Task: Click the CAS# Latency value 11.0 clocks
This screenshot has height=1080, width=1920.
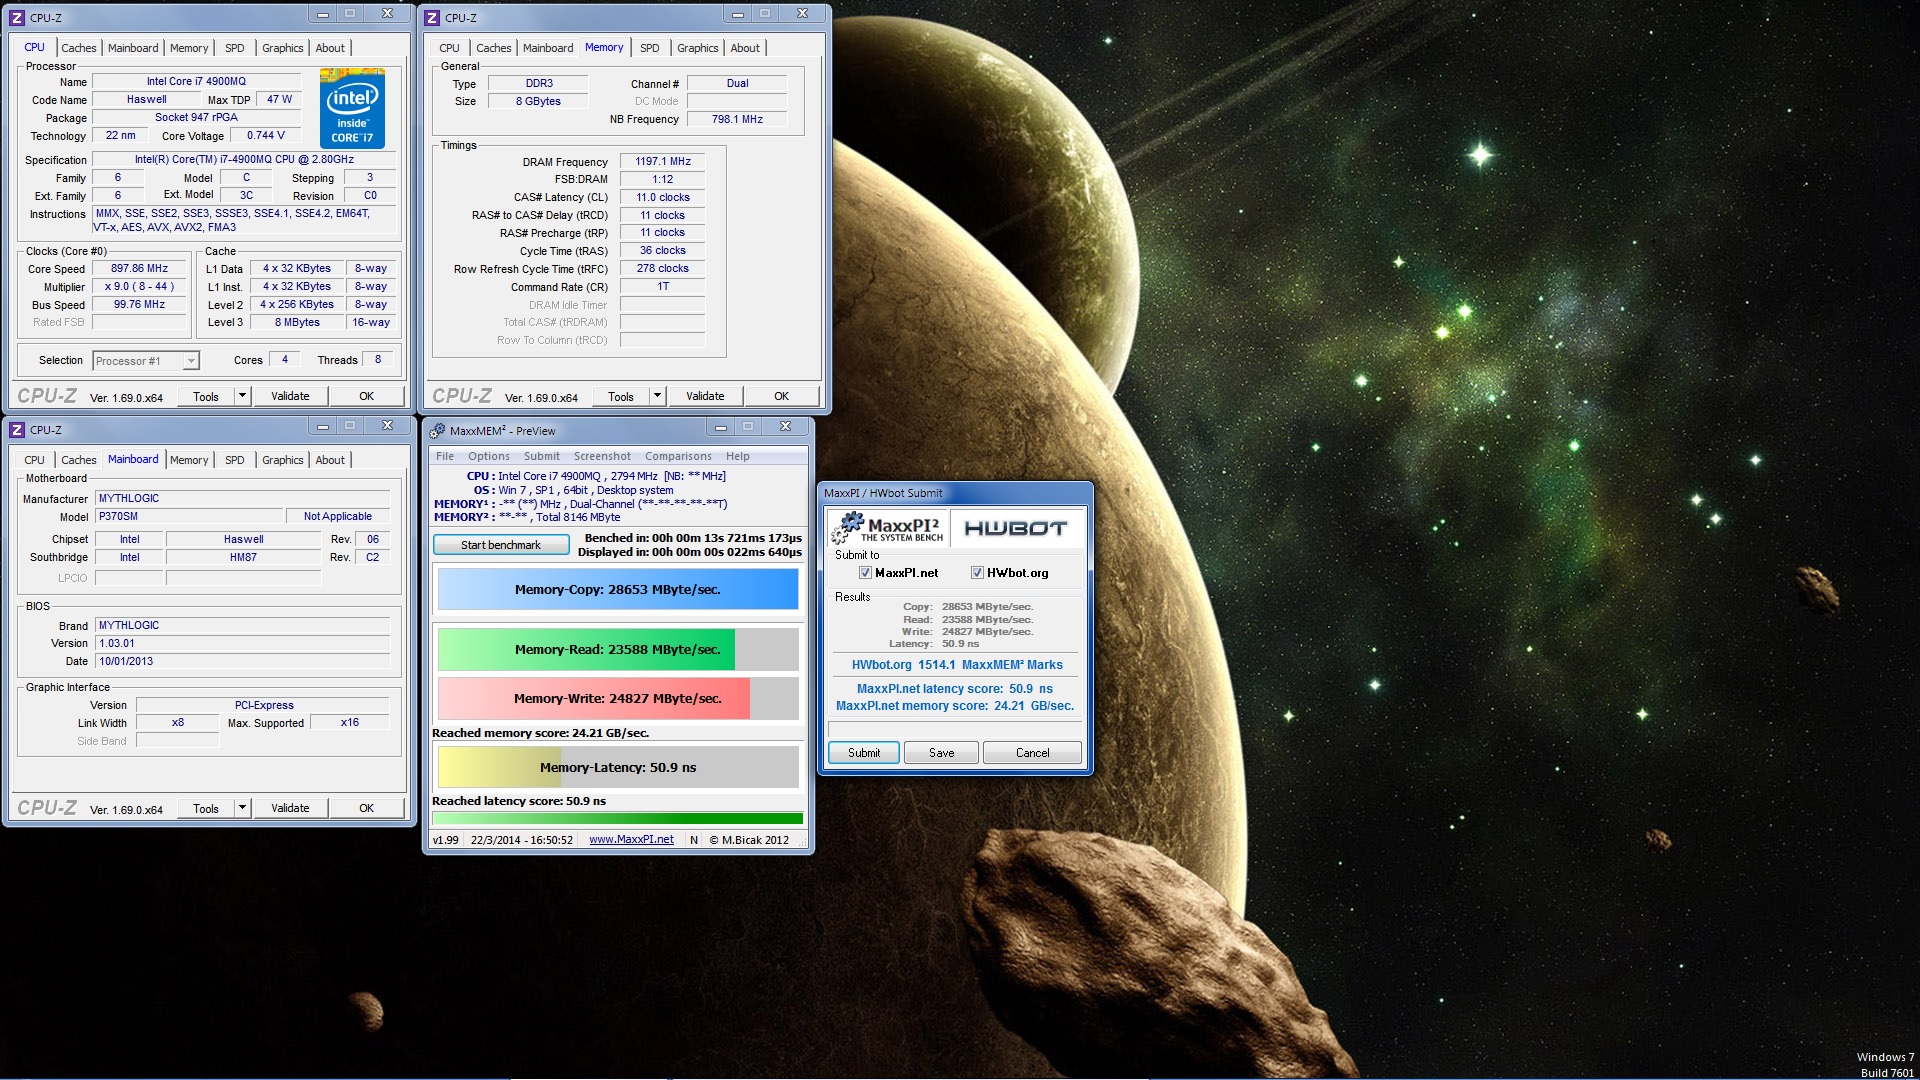Action: 663,197
